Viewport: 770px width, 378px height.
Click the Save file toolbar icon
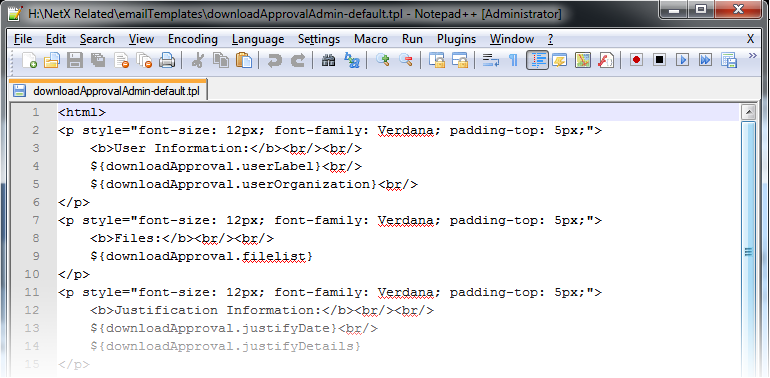pyautogui.click(x=75, y=60)
